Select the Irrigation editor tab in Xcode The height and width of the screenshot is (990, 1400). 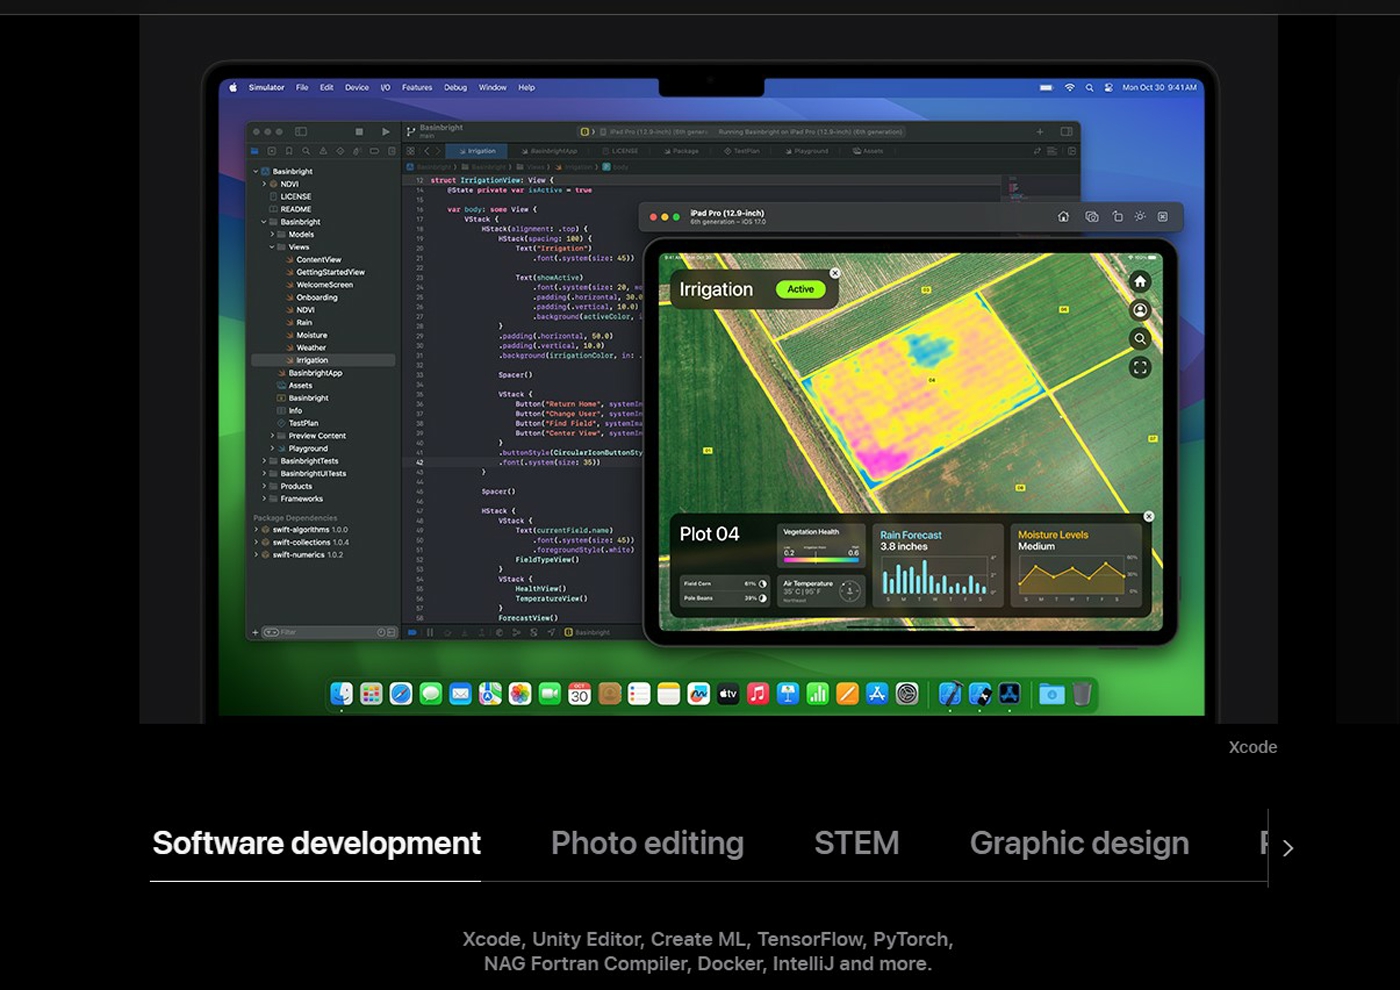point(478,151)
